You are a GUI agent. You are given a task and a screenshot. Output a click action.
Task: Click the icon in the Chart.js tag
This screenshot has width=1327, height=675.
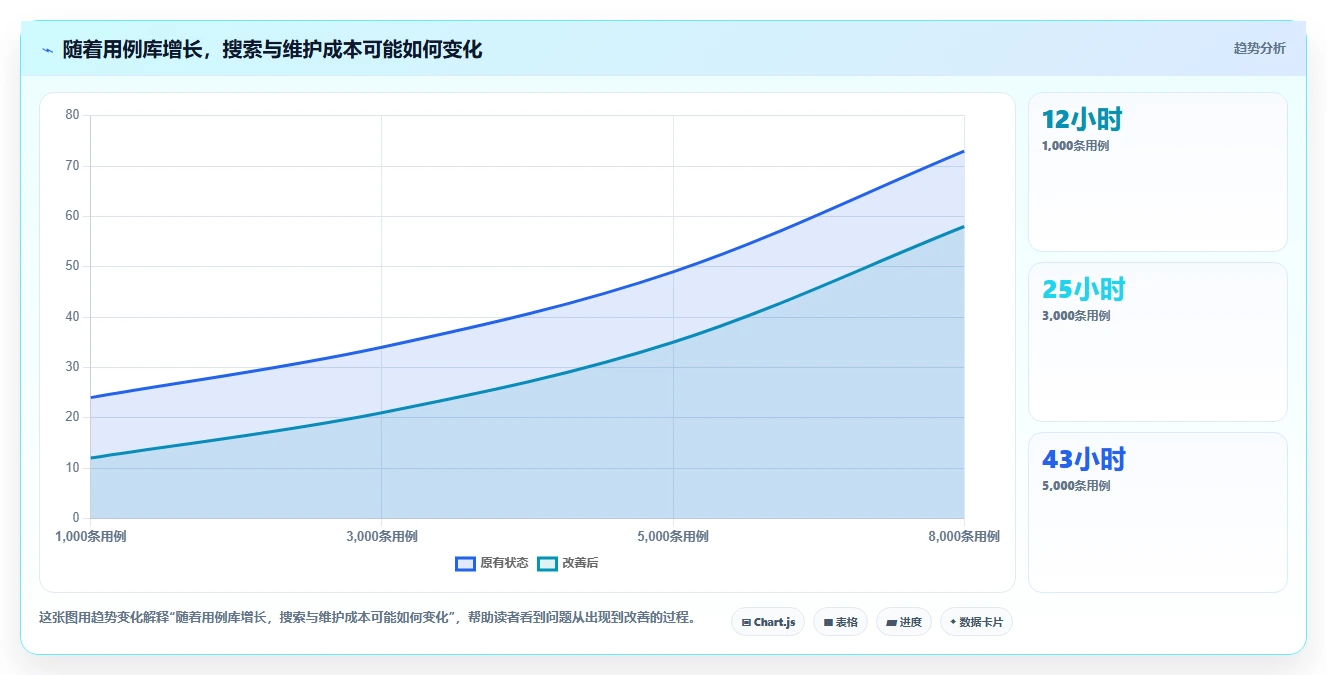[x=746, y=622]
